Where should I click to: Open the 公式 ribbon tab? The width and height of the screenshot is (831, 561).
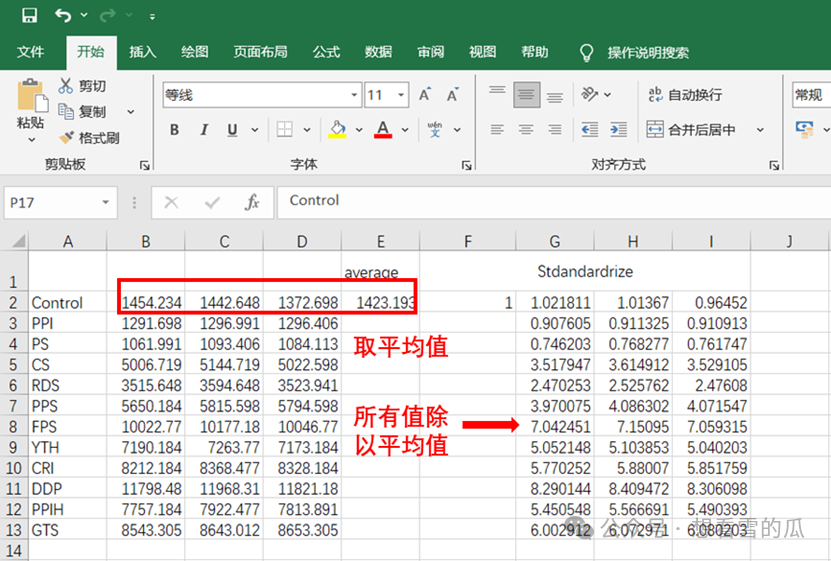point(326,52)
